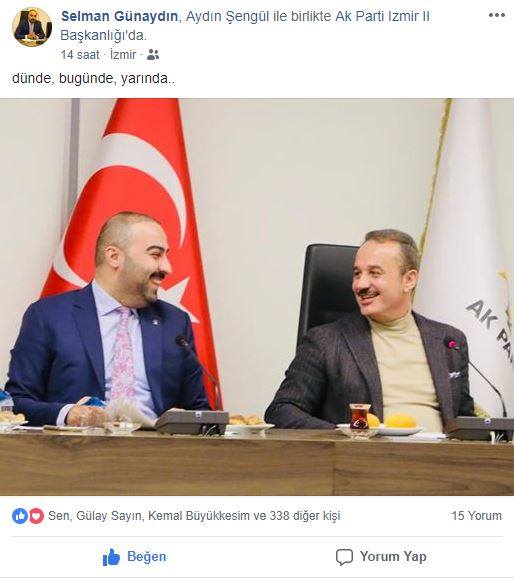Image resolution: width=514 pixels, height=579 pixels.
Task: Open Kemal Büyükkesim's name in reactions
Action: pos(199,516)
